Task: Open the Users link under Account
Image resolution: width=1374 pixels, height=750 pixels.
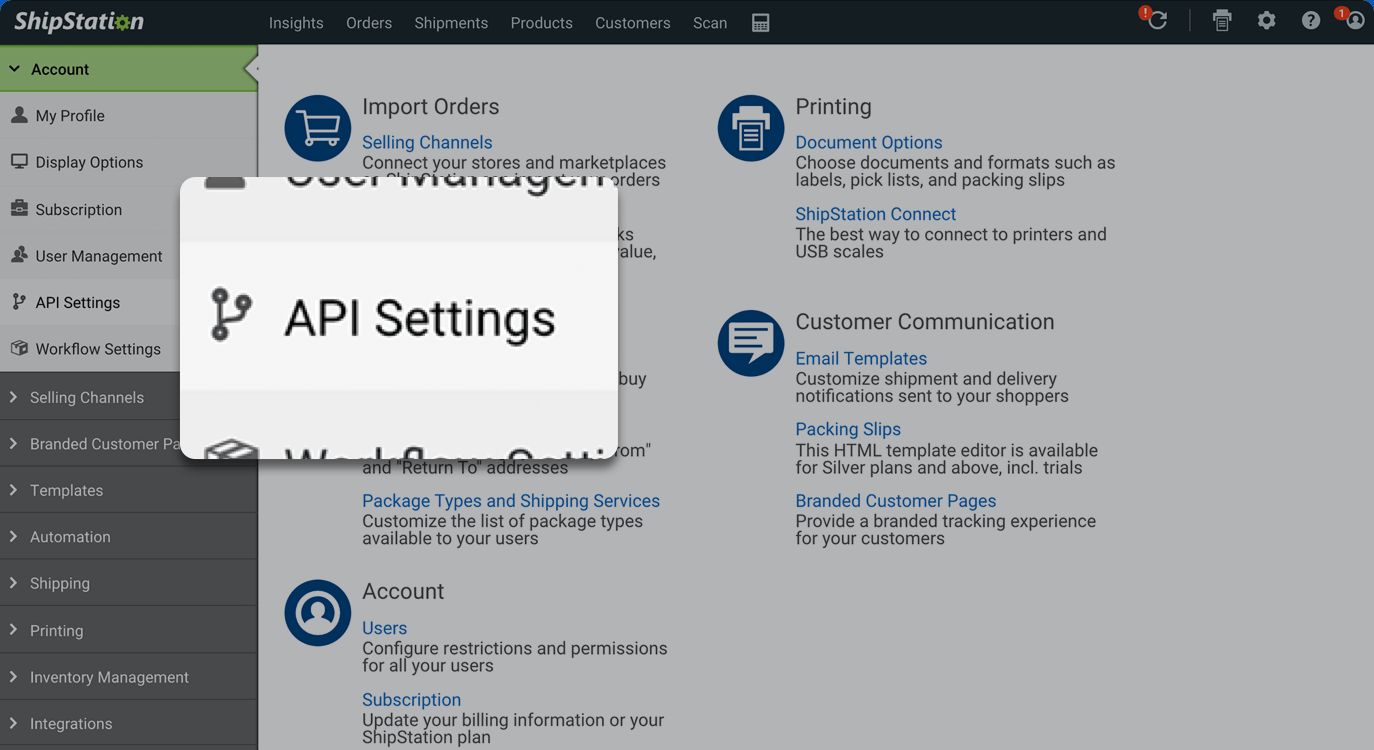Action: point(385,628)
